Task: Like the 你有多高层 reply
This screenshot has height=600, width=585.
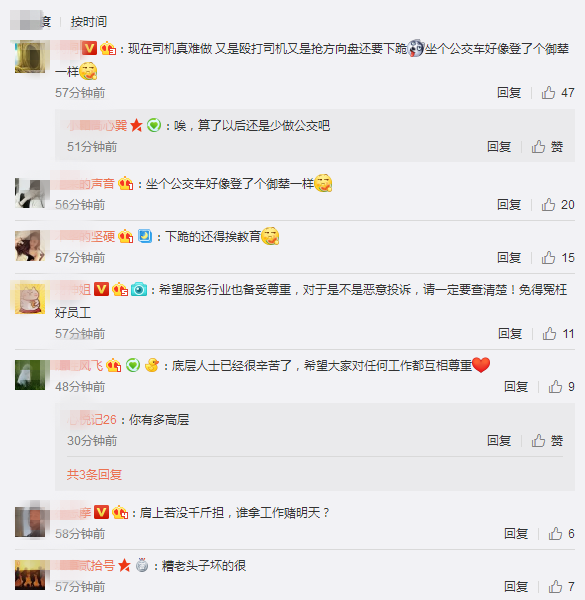Action: coord(547,441)
